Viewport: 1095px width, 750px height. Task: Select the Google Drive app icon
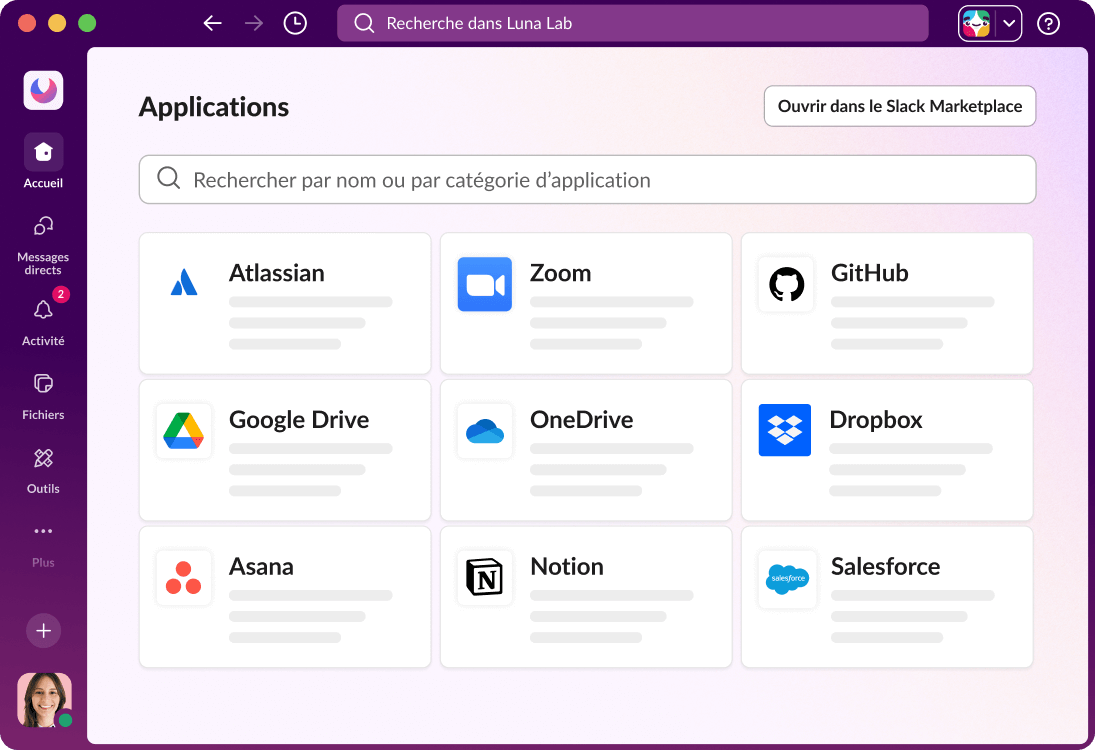click(x=184, y=431)
